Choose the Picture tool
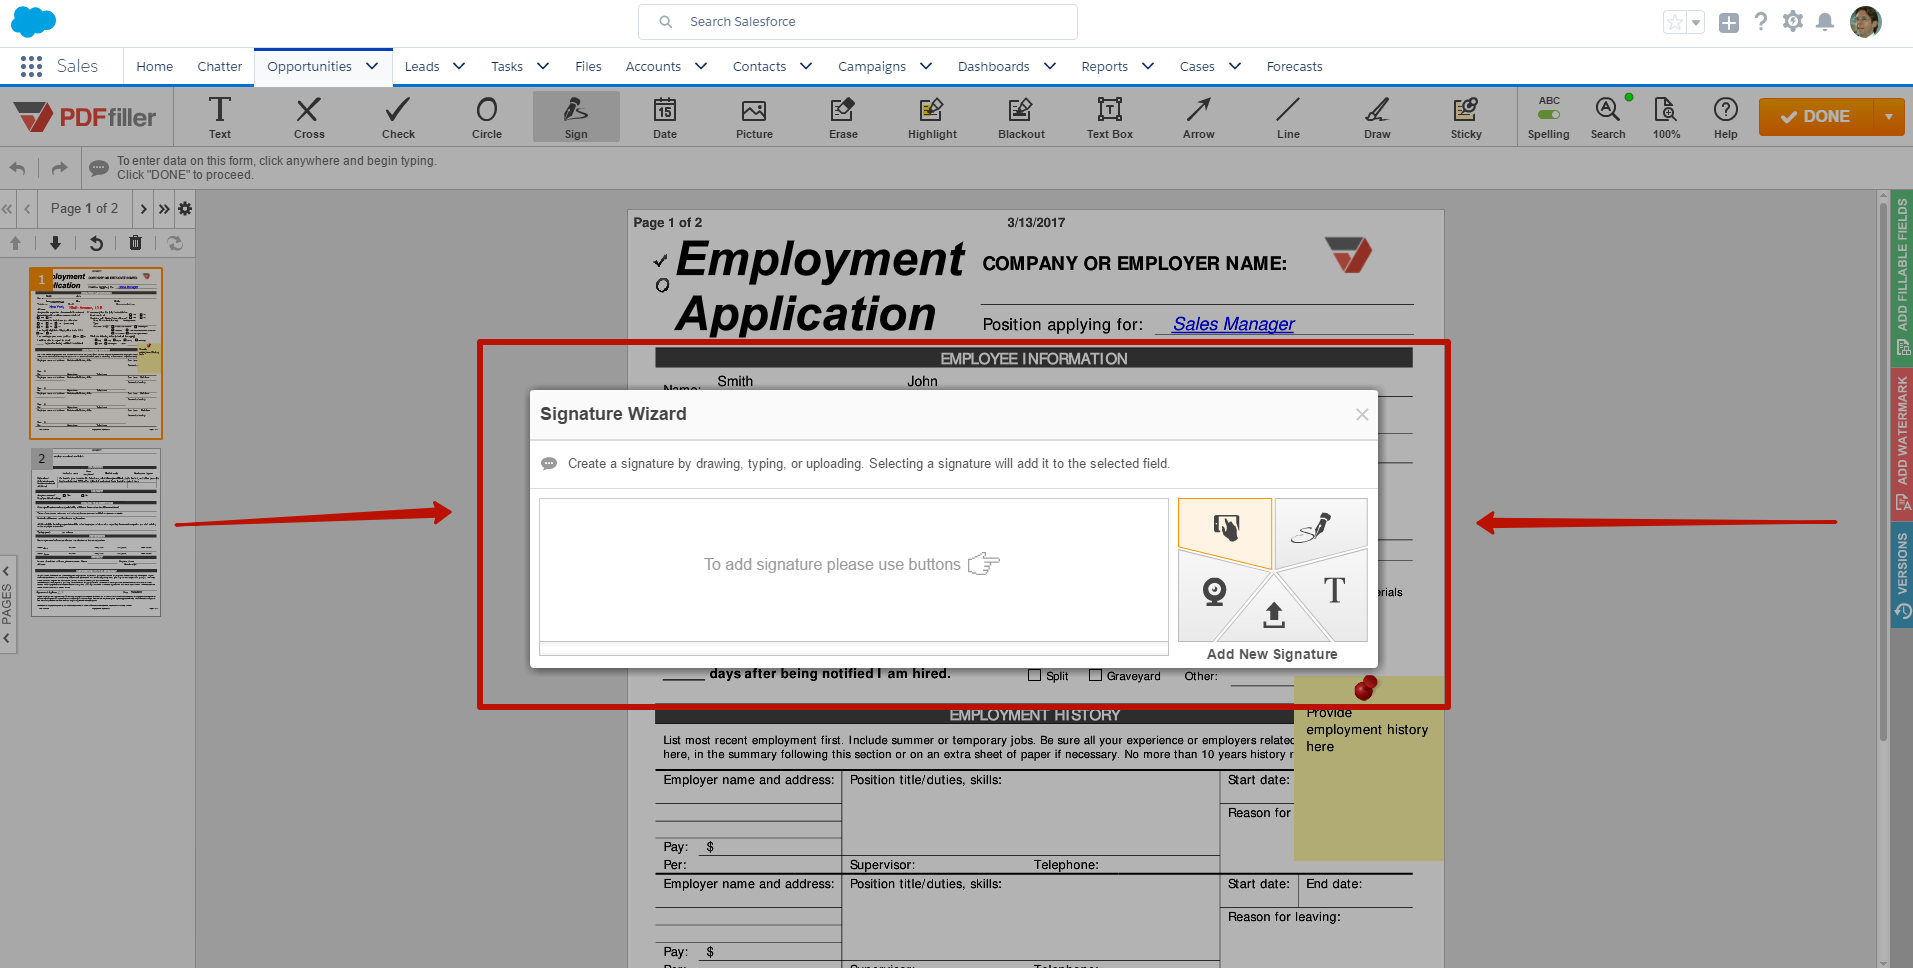The image size is (1913, 968). tap(754, 116)
